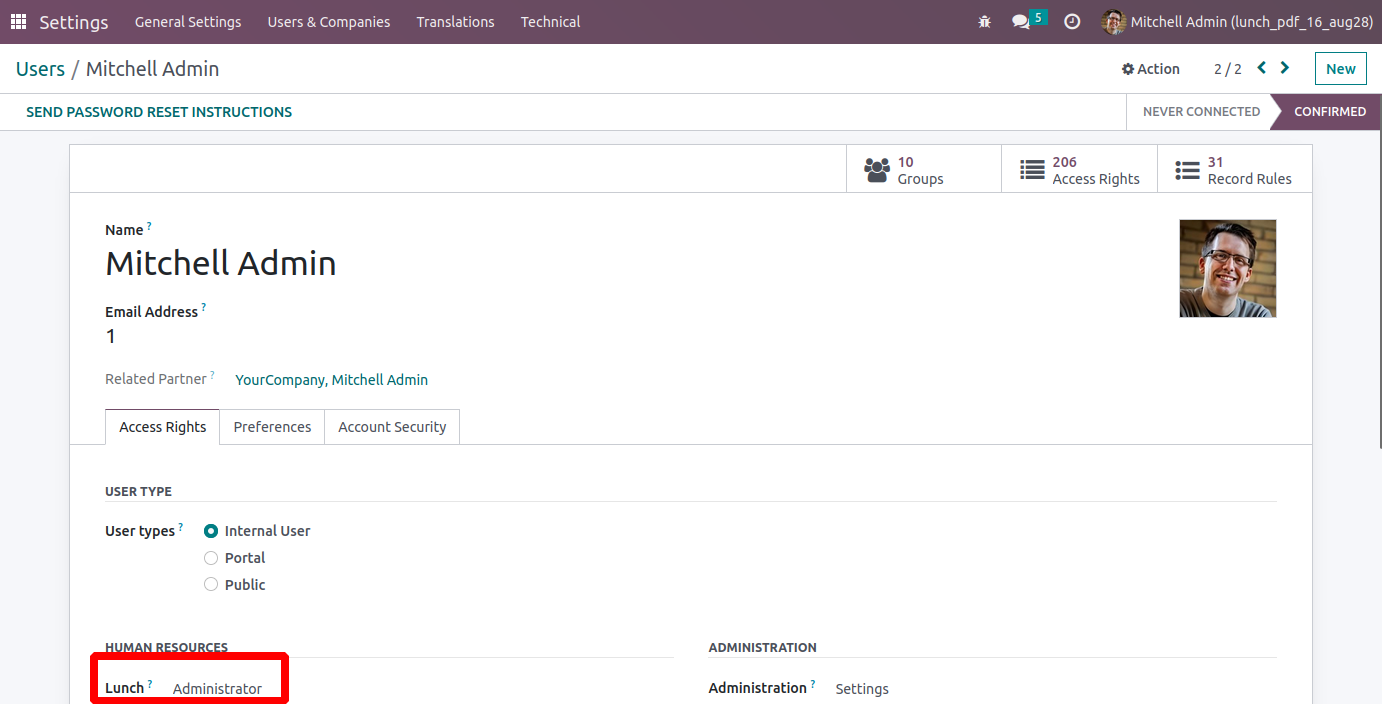Click the Name field help tooltip mark
Image resolution: width=1382 pixels, height=704 pixels.
click(x=149, y=226)
